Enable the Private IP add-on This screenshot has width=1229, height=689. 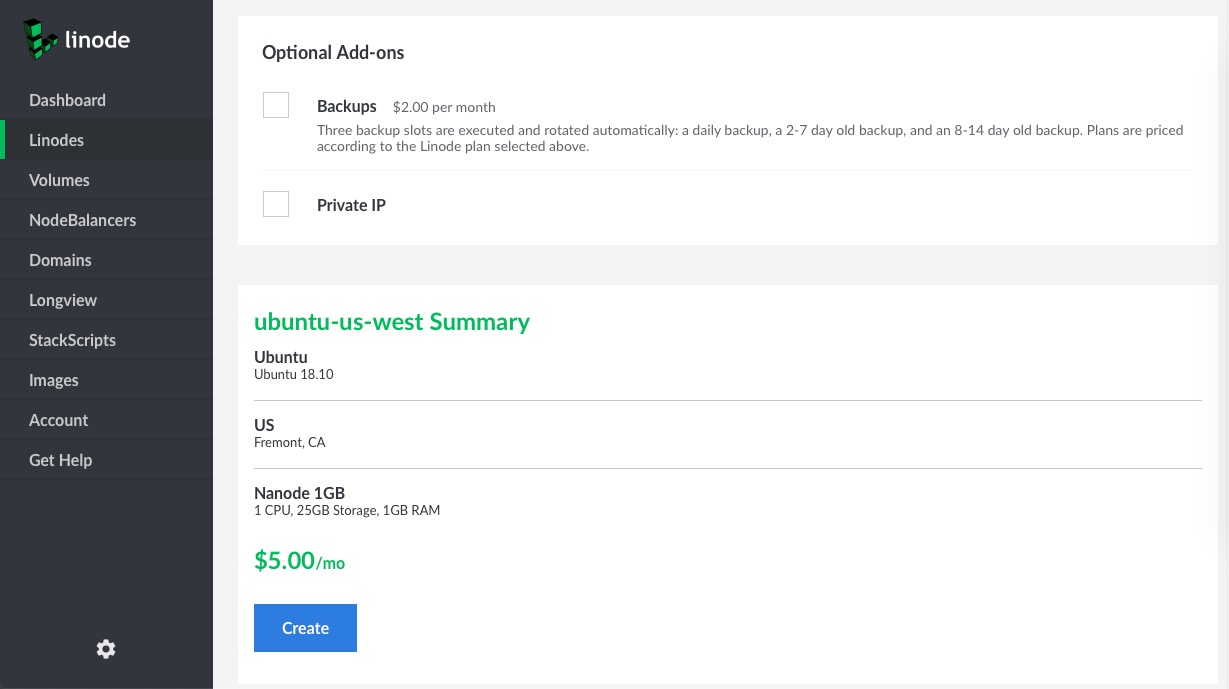tap(276, 203)
